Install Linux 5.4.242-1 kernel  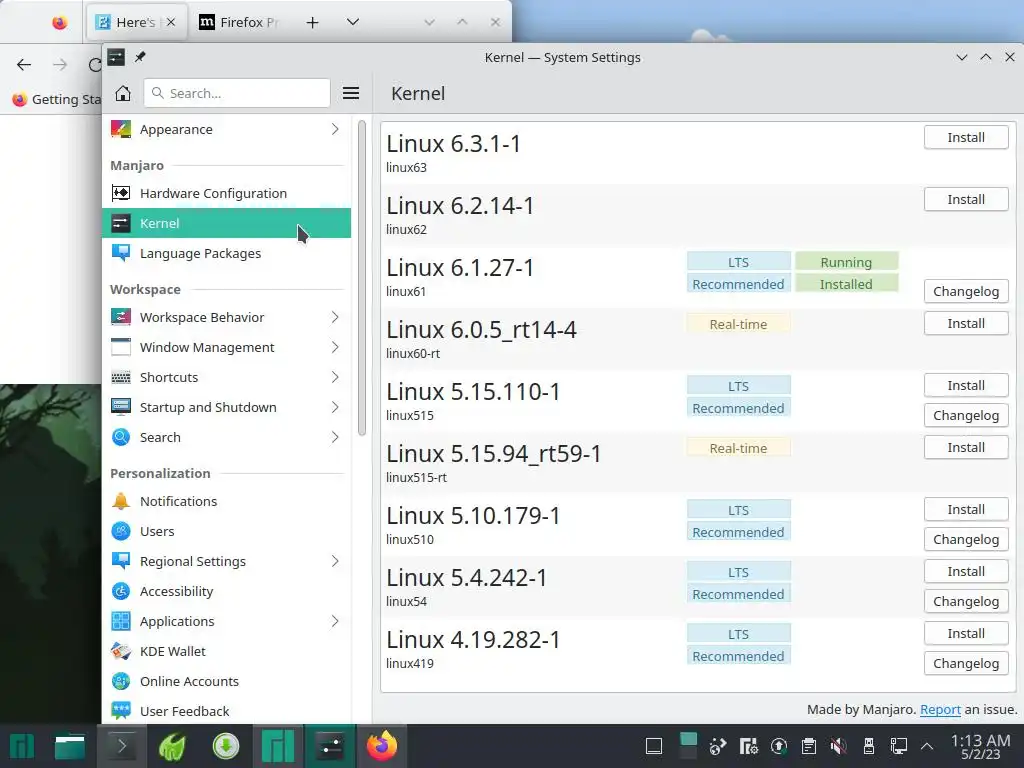[966, 571]
